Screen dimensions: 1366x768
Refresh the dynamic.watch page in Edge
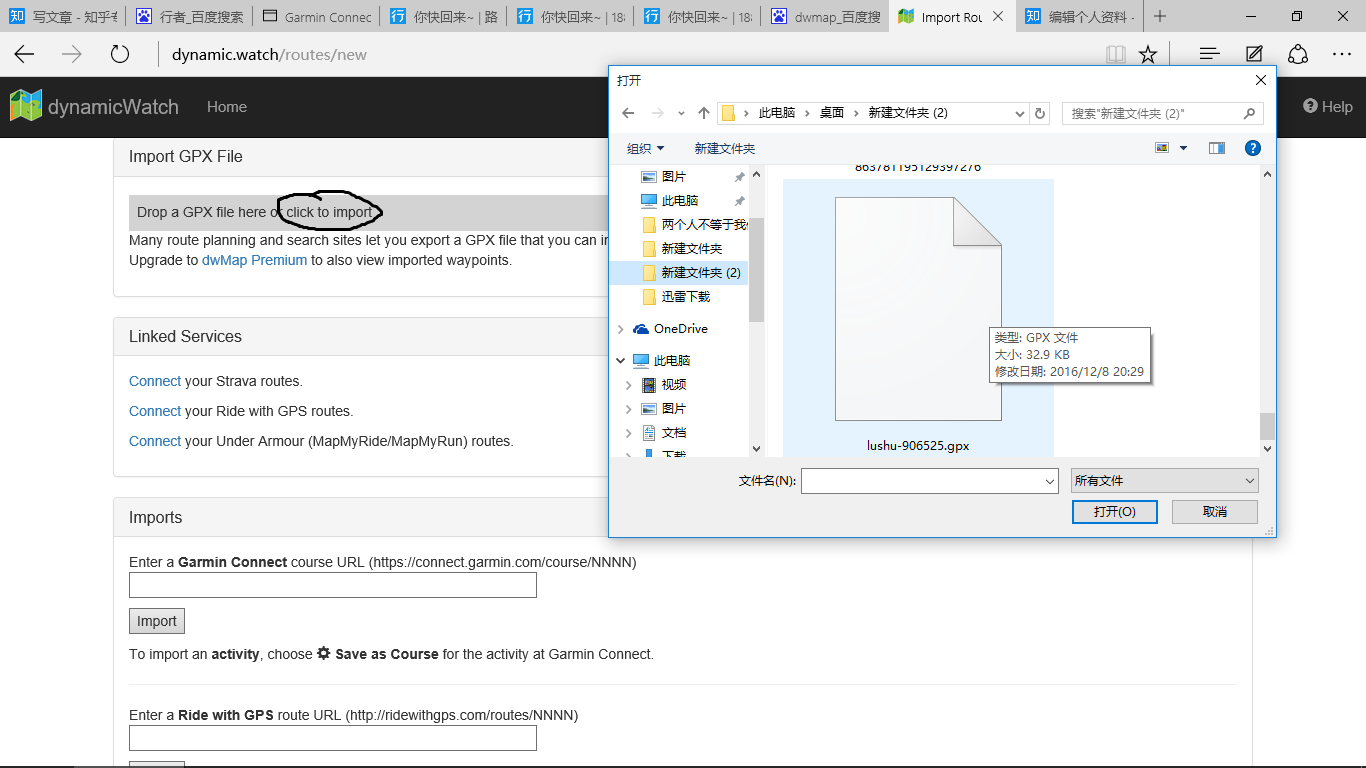point(120,54)
